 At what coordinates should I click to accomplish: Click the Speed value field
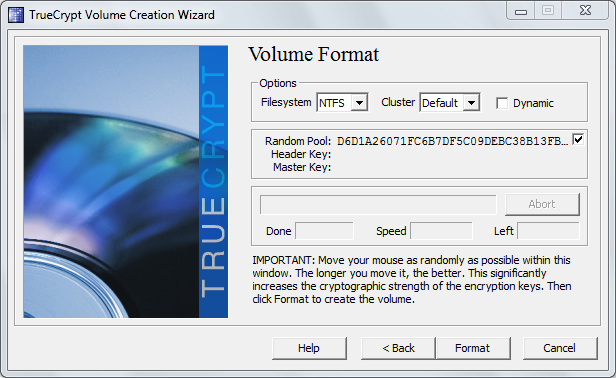[441, 231]
